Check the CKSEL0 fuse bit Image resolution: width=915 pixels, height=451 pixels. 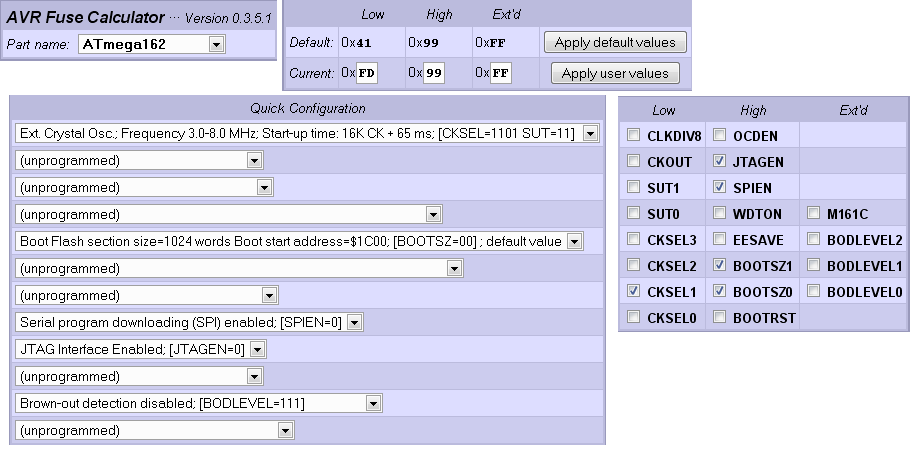coord(633,317)
